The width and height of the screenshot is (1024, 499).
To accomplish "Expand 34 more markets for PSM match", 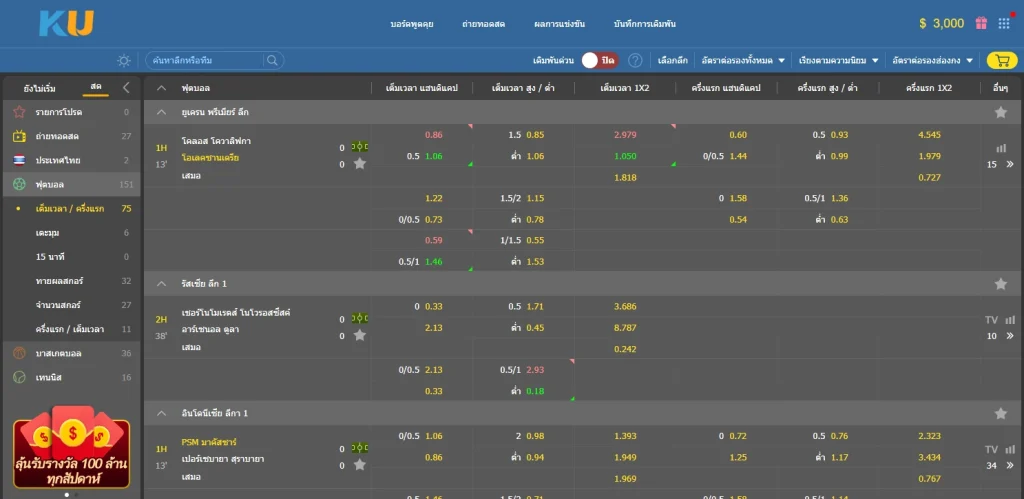I will (x=1000, y=466).
